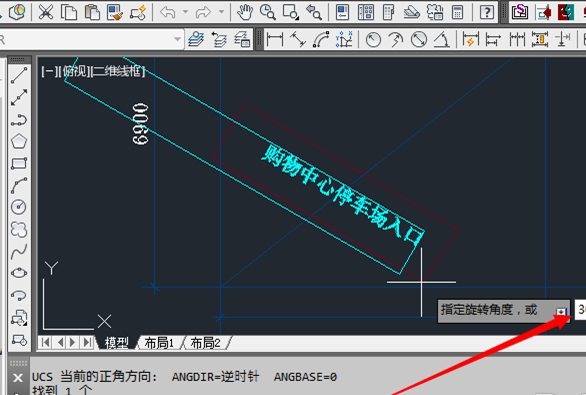Expand the Undo history dropdown arrow
Image resolution: width=586 pixels, height=395 pixels.
tap(185, 12)
